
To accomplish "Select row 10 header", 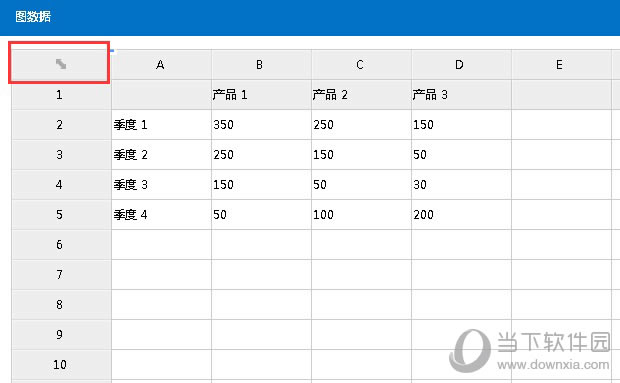I will point(61,364).
